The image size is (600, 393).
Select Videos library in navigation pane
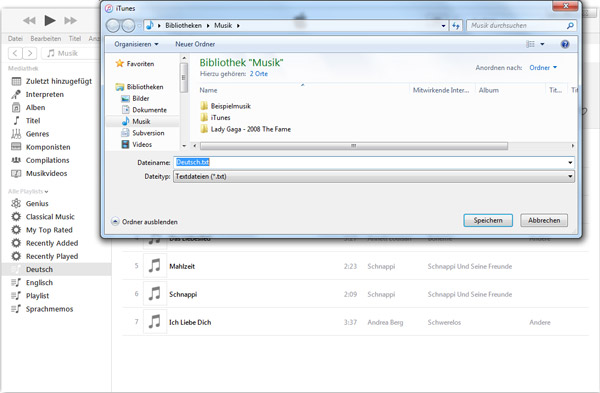coord(142,144)
